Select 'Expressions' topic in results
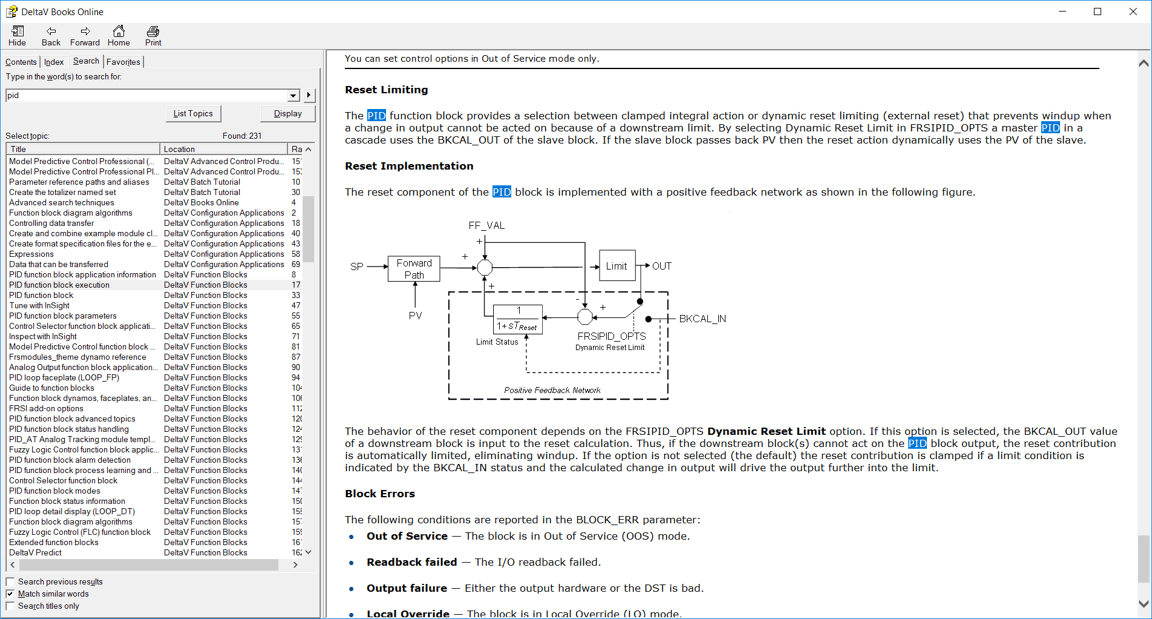Image resolution: width=1152 pixels, height=619 pixels. [31, 254]
